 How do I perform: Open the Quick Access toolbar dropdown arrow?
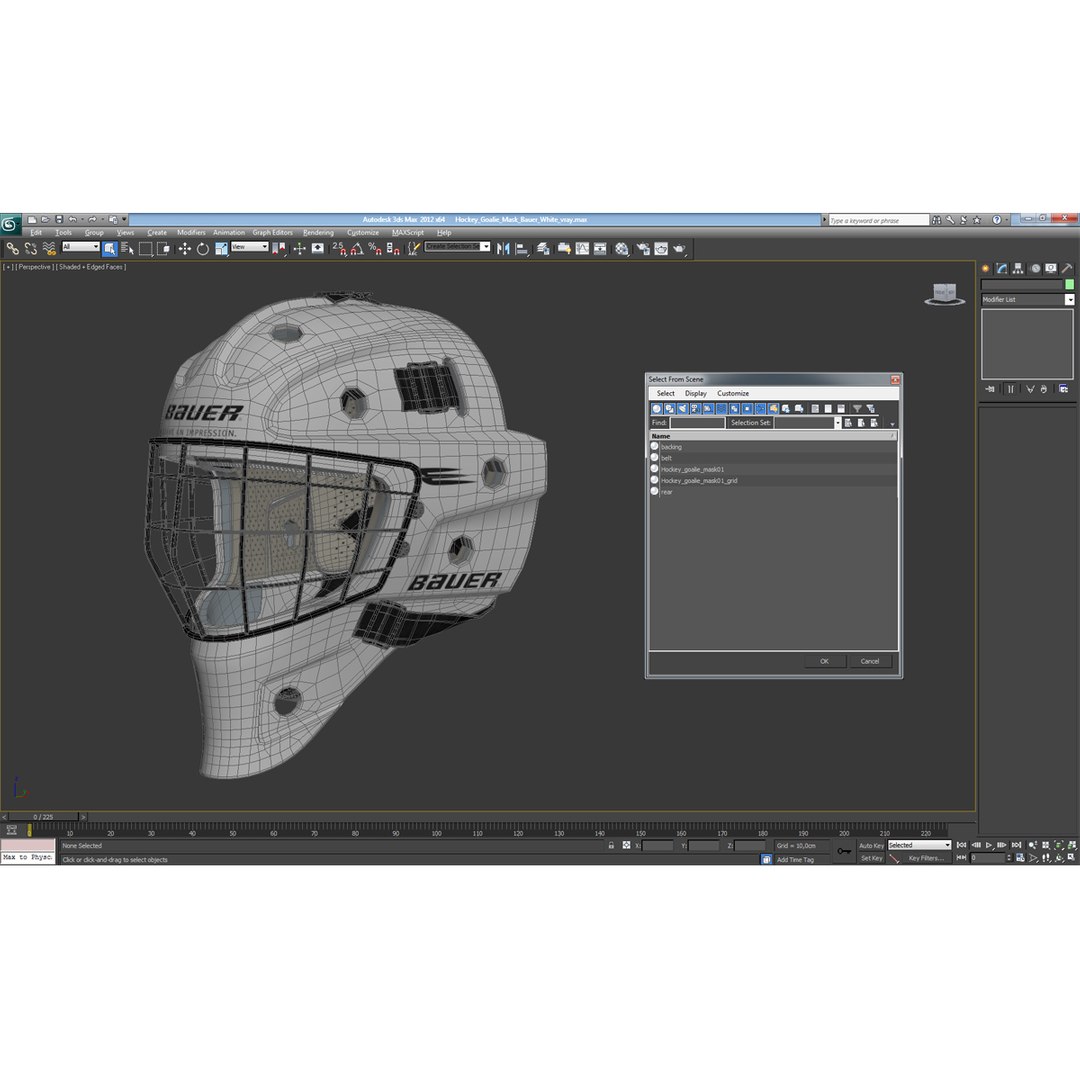(x=124, y=220)
